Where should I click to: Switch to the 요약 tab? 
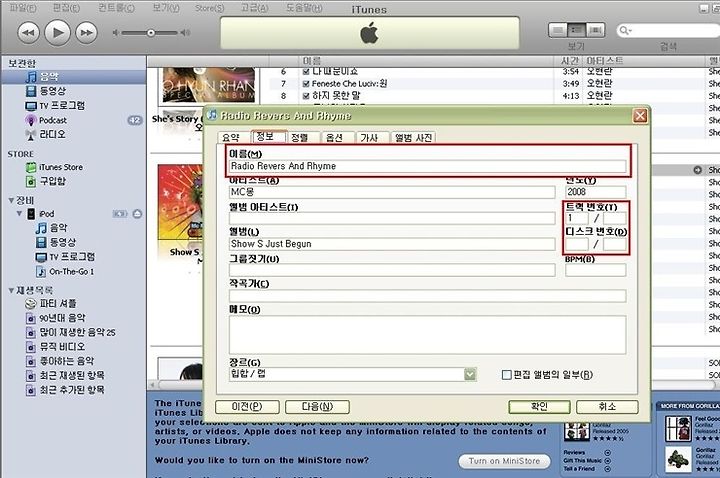point(231,137)
